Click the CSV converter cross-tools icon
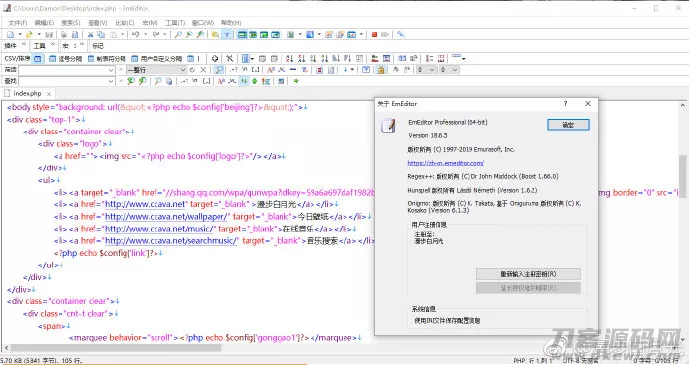Image resolution: width=690 pixels, height=365 pixels. click(x=230, y=58)
